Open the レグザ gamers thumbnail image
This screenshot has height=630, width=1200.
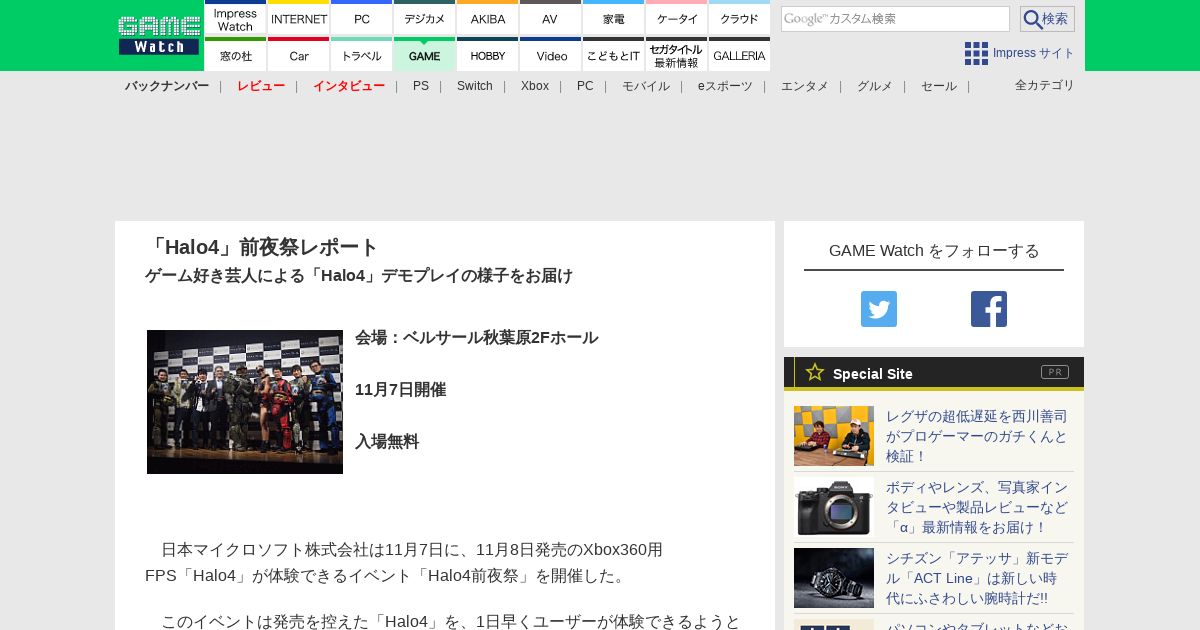(834, 436)
